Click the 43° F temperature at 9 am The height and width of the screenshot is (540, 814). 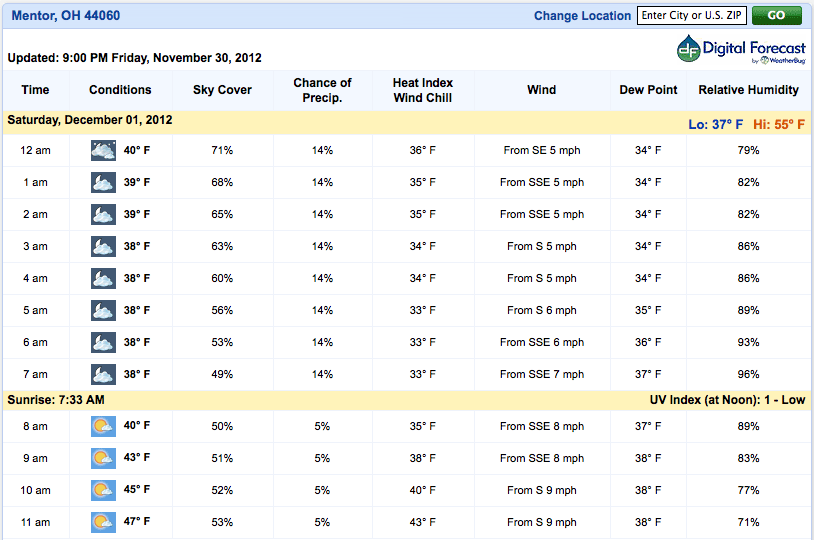[x=137, y=457]
